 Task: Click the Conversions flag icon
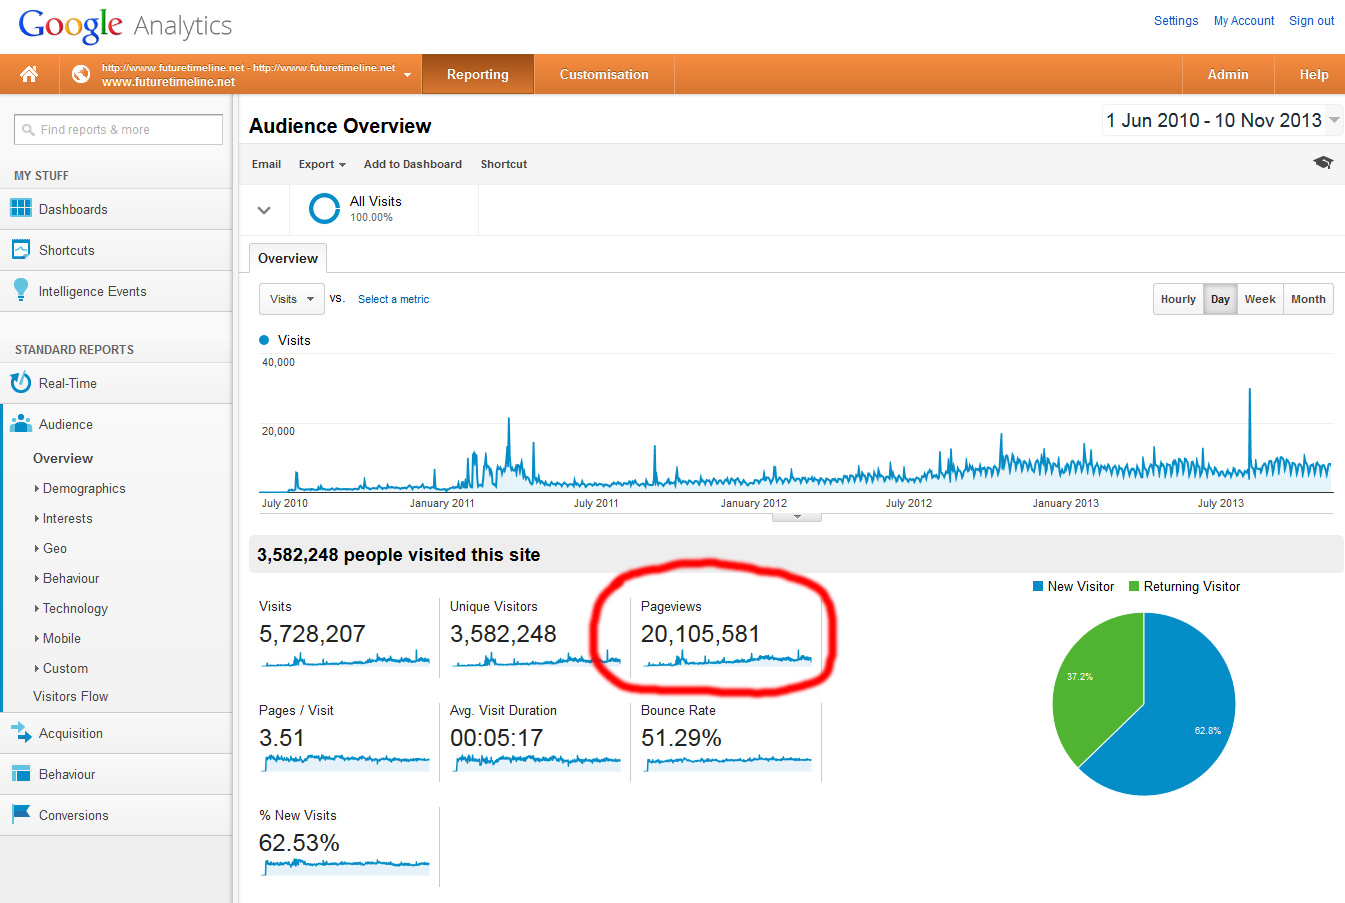pyautogui.click(x=20, y=814)
